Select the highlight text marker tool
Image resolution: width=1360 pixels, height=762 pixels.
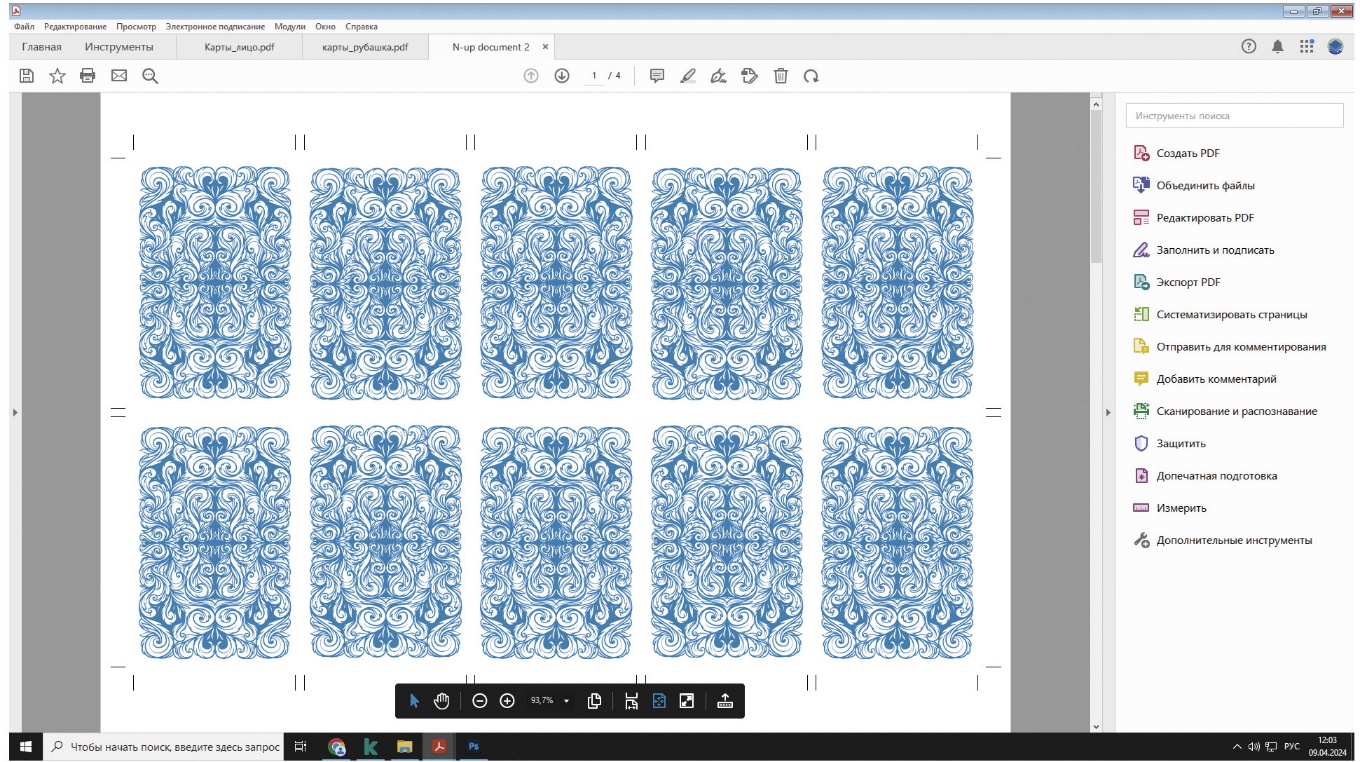coord(687,76)
